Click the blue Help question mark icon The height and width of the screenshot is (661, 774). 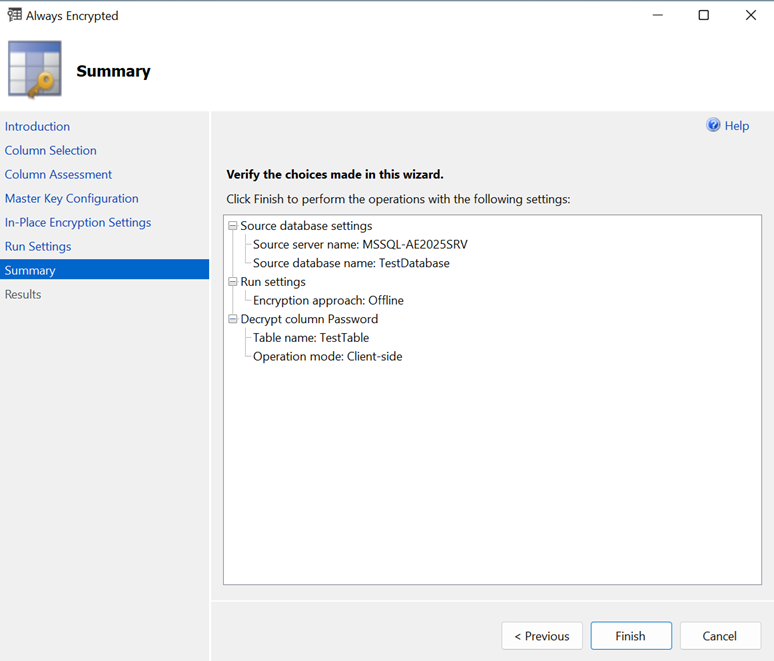[713, 126]
